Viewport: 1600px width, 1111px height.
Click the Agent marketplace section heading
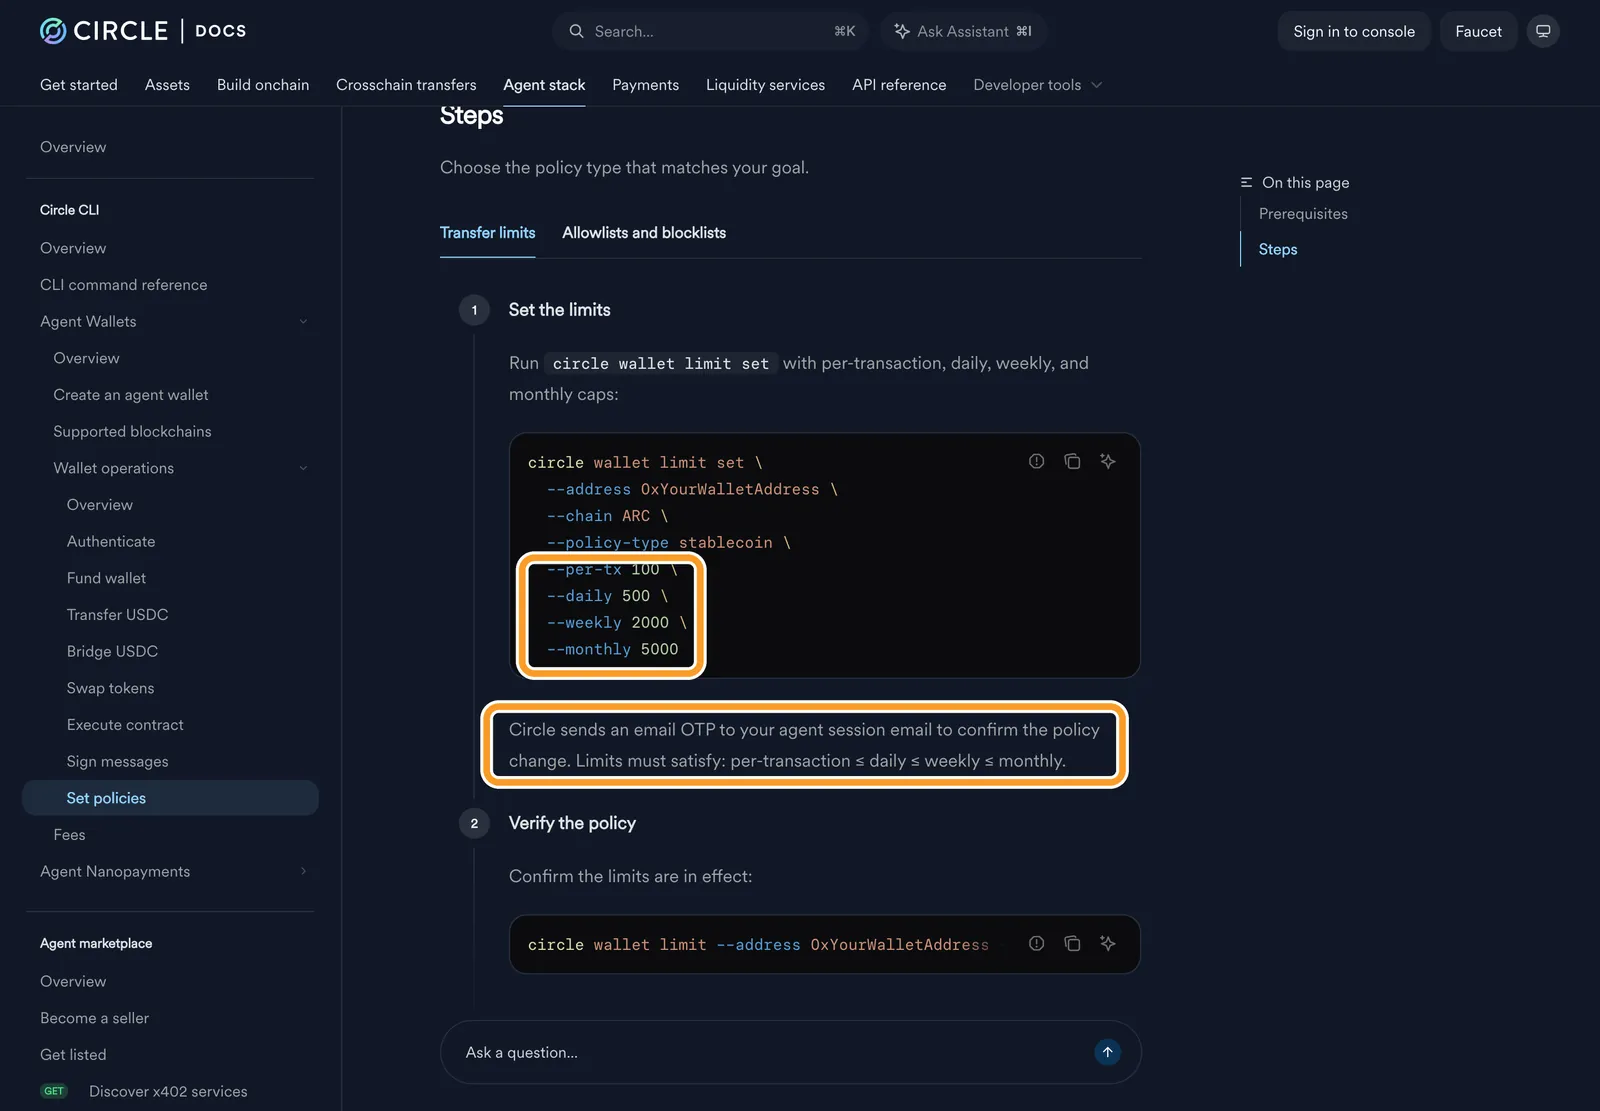[96, 943]
